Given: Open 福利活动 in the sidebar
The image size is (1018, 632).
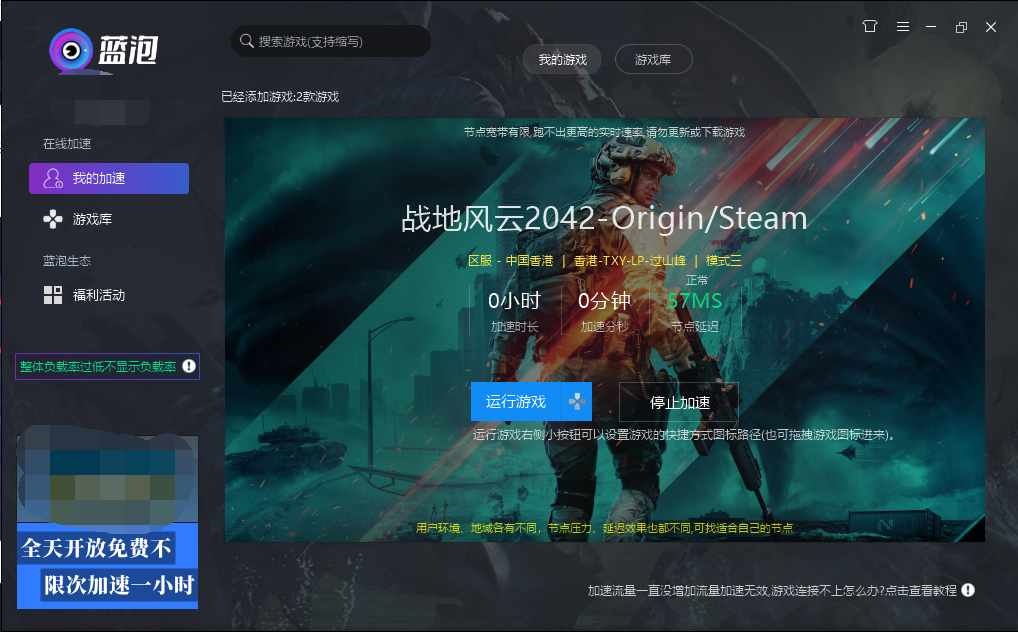Looking at the screenshot, I should [x=99, y=295].
